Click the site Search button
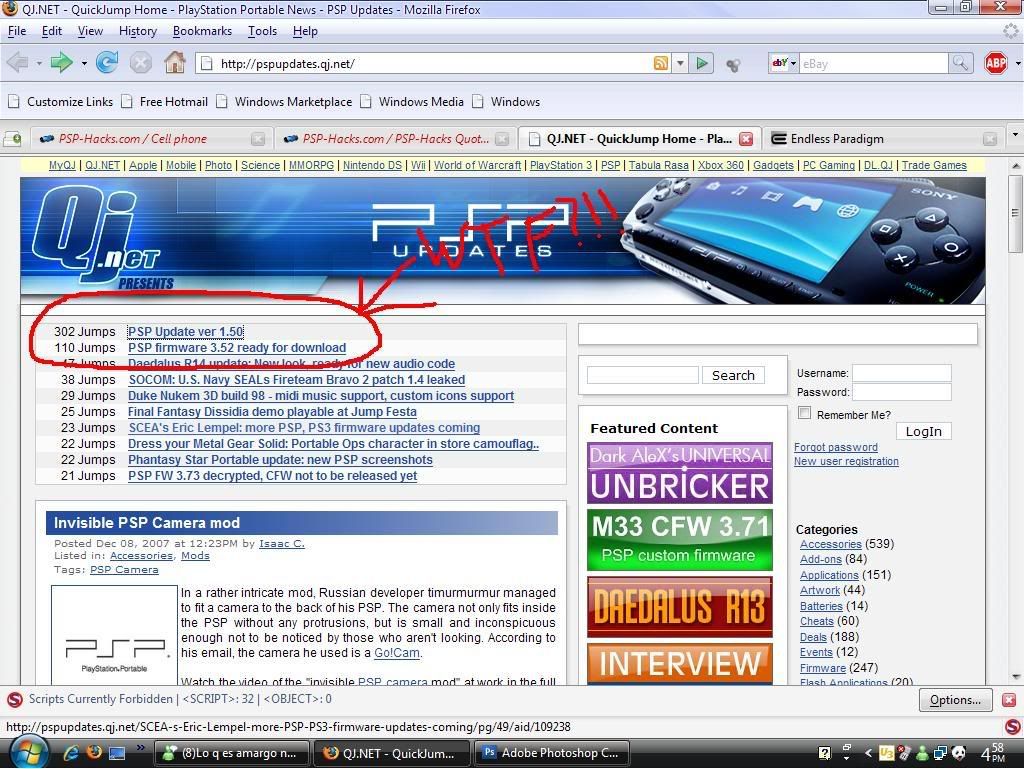The image size is (1024, 769). click(733, 375)
